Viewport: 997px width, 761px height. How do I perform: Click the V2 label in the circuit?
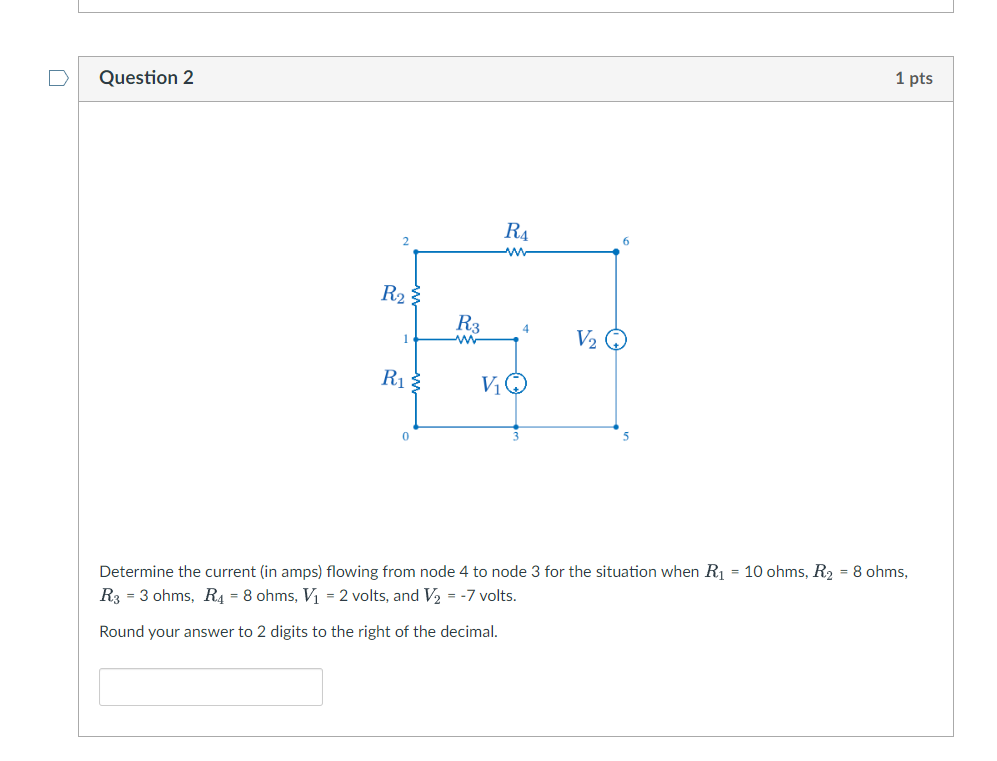tap(588, 338)
